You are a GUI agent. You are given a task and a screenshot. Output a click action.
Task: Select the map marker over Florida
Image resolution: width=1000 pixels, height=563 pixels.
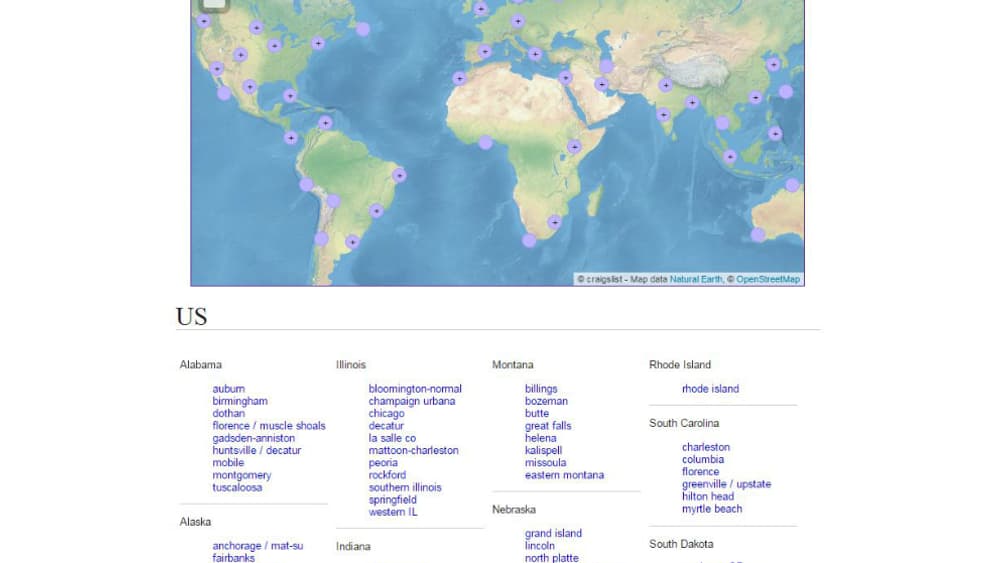pyautogui.click(x=290, y=96)
